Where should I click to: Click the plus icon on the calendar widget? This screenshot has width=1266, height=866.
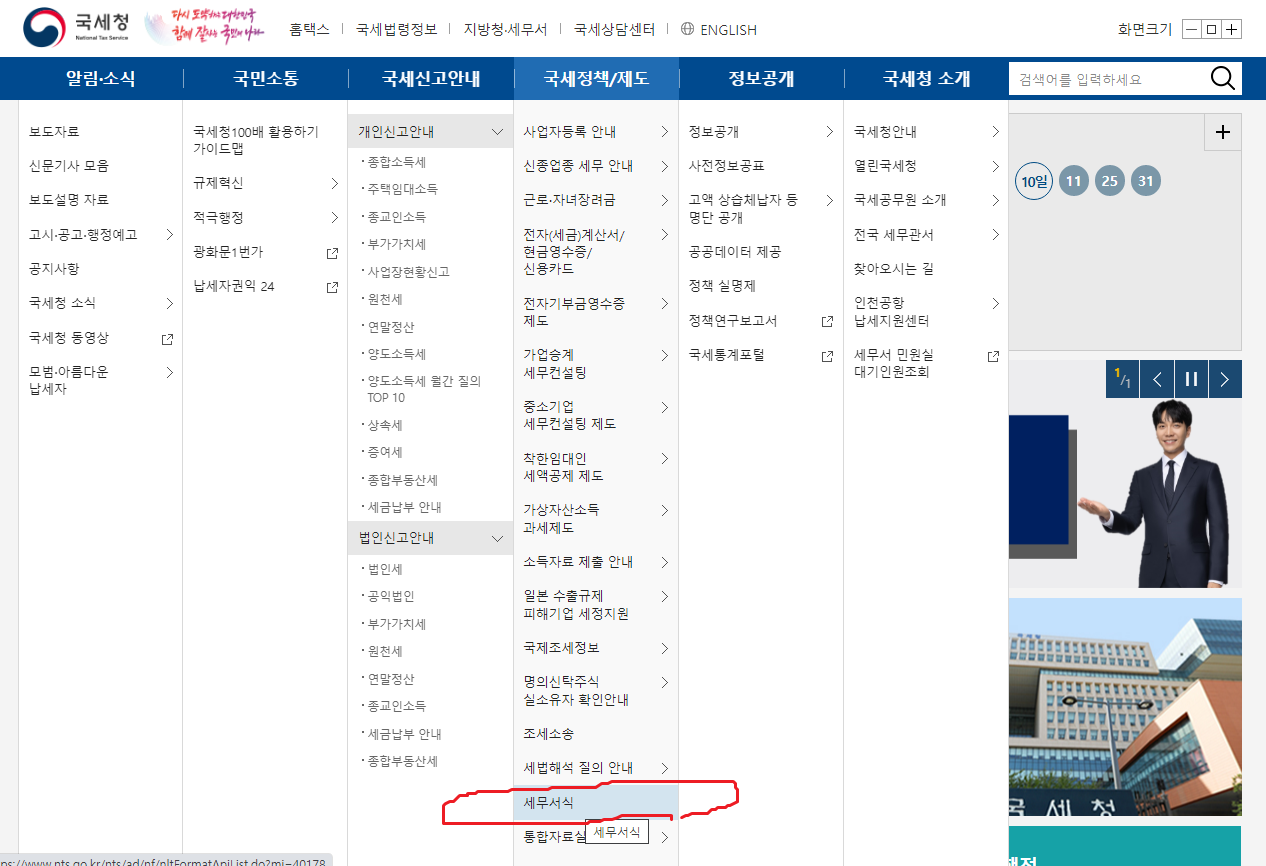click(x=1222, y=131)
